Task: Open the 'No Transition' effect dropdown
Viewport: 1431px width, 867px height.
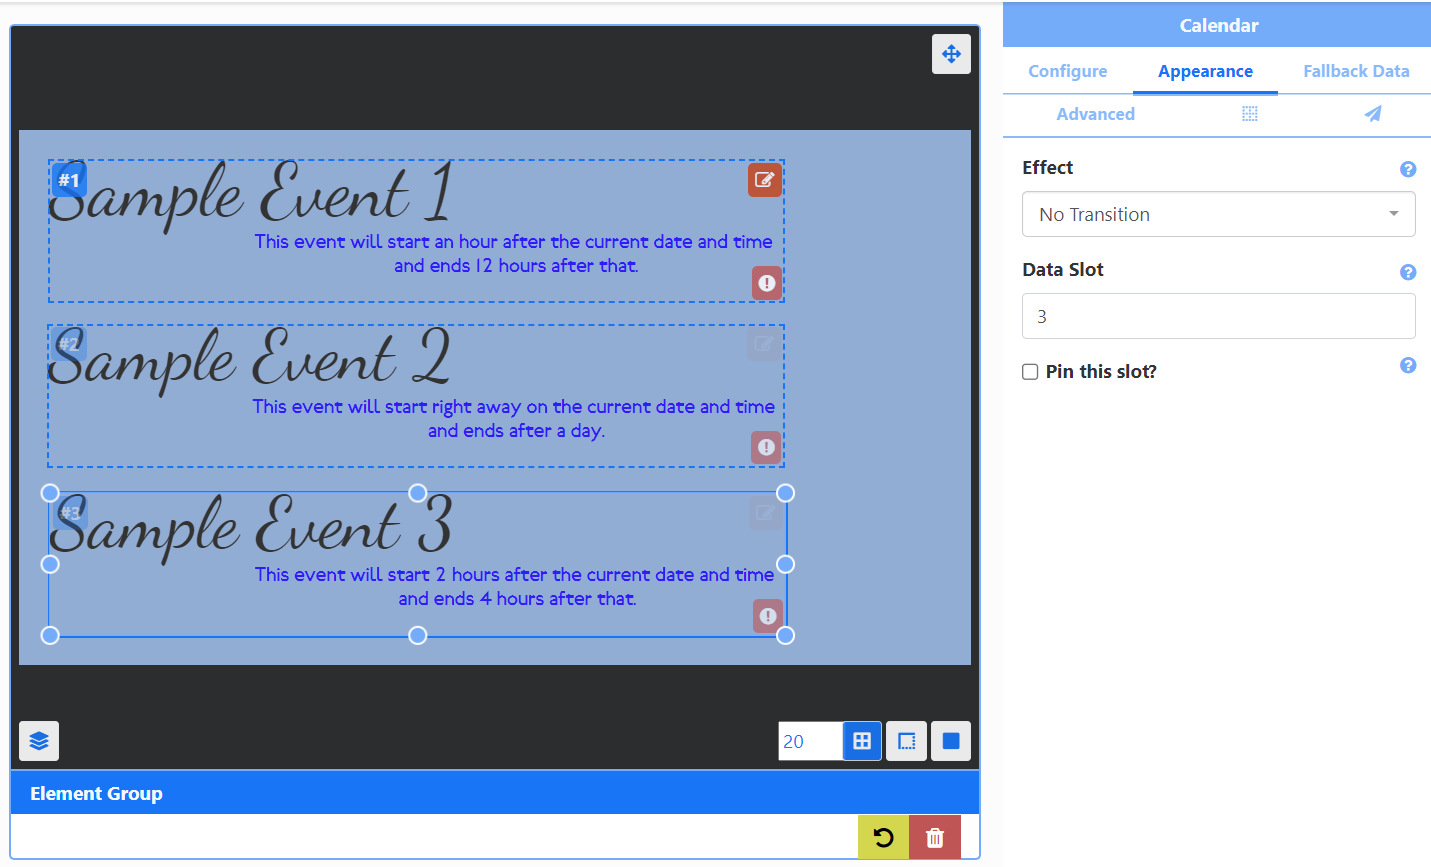Action: tap(1218, 214)
